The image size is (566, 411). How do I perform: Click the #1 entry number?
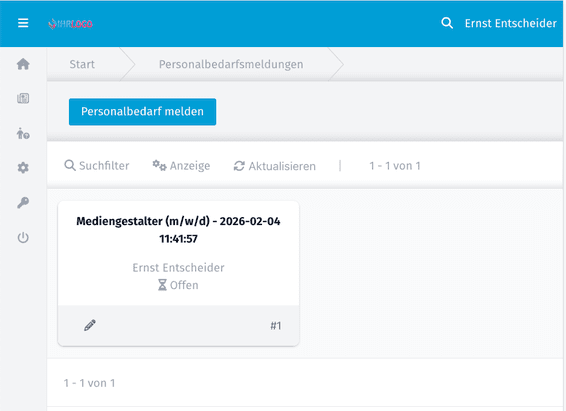coord(276,326)
